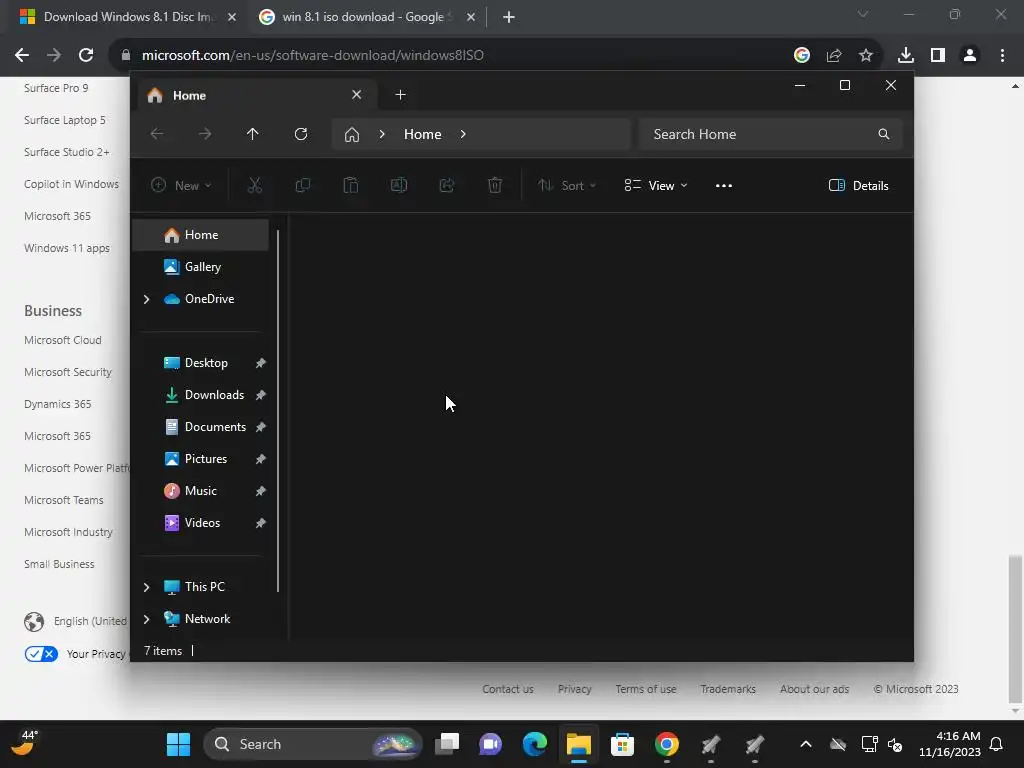The width and height of the screenshot is (1024, 768).
Task: Open the pinned Pictures folder
Action: 206,459
